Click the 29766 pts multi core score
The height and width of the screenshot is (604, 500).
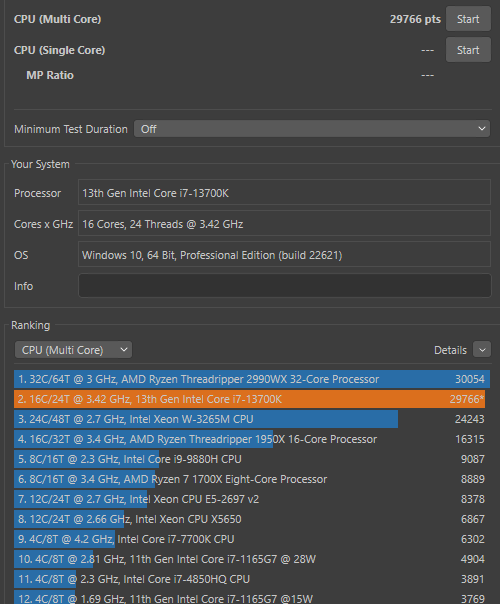[x=415, y=19]
